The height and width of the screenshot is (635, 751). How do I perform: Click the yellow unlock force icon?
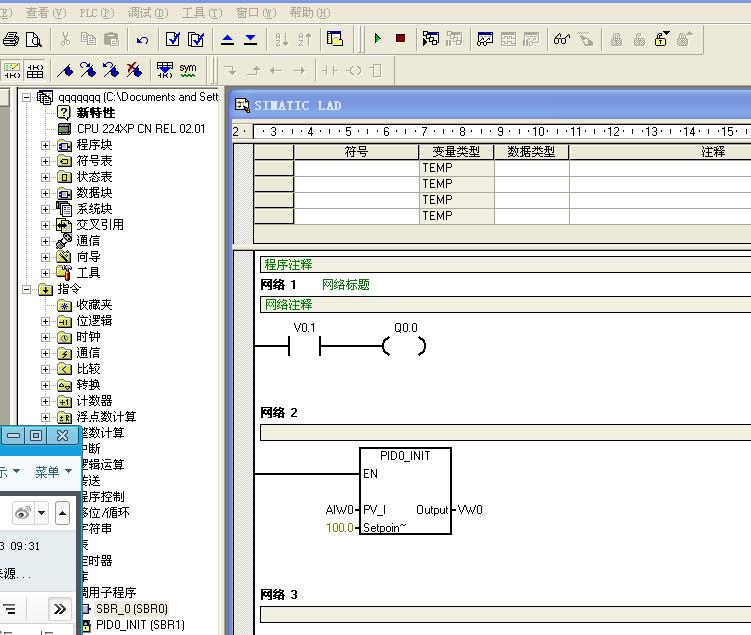click(661, 39)
